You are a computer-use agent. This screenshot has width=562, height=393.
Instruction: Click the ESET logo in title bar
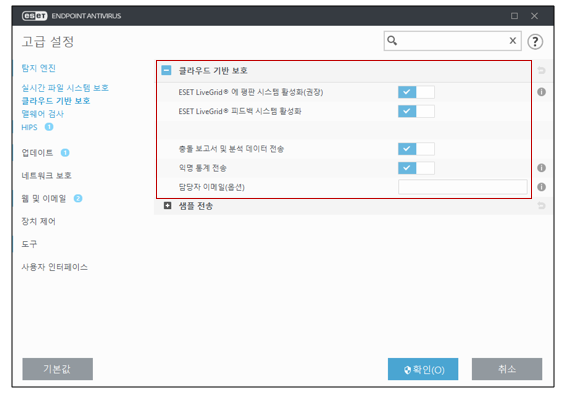point(34,16)
